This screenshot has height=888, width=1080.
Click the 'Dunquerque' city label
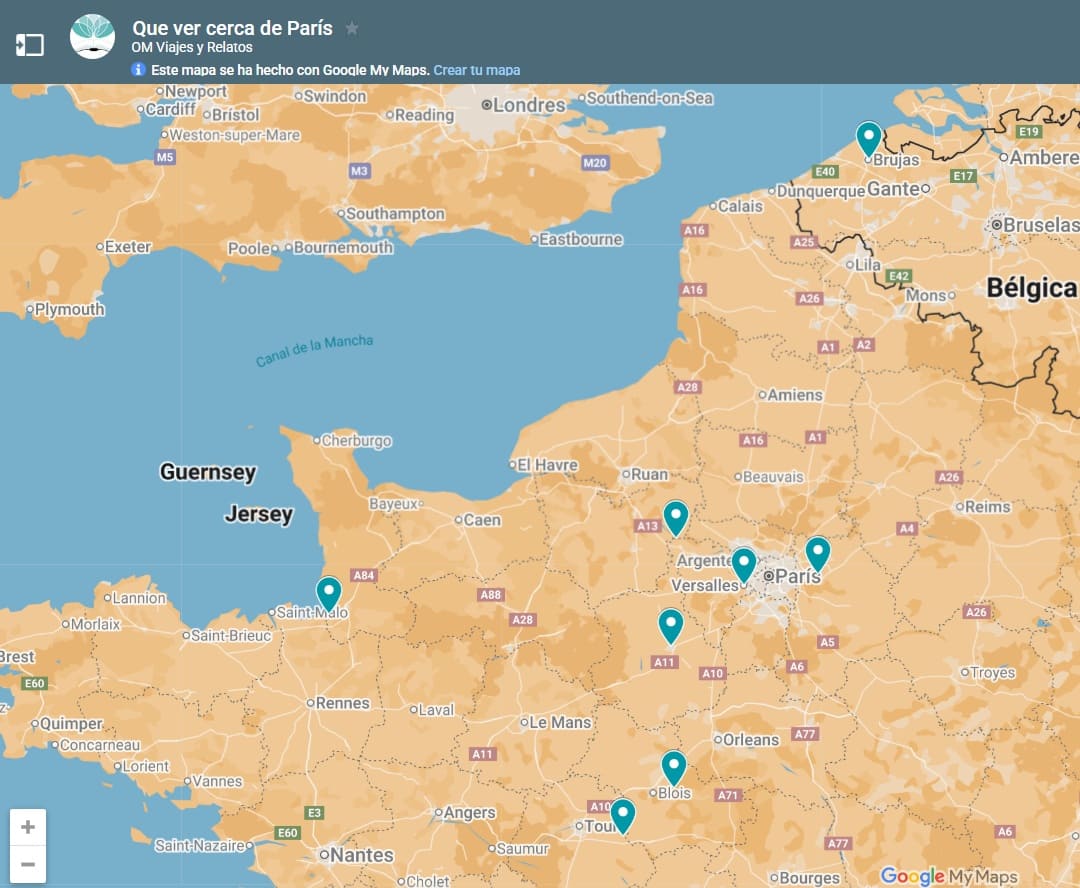point(820,191)
